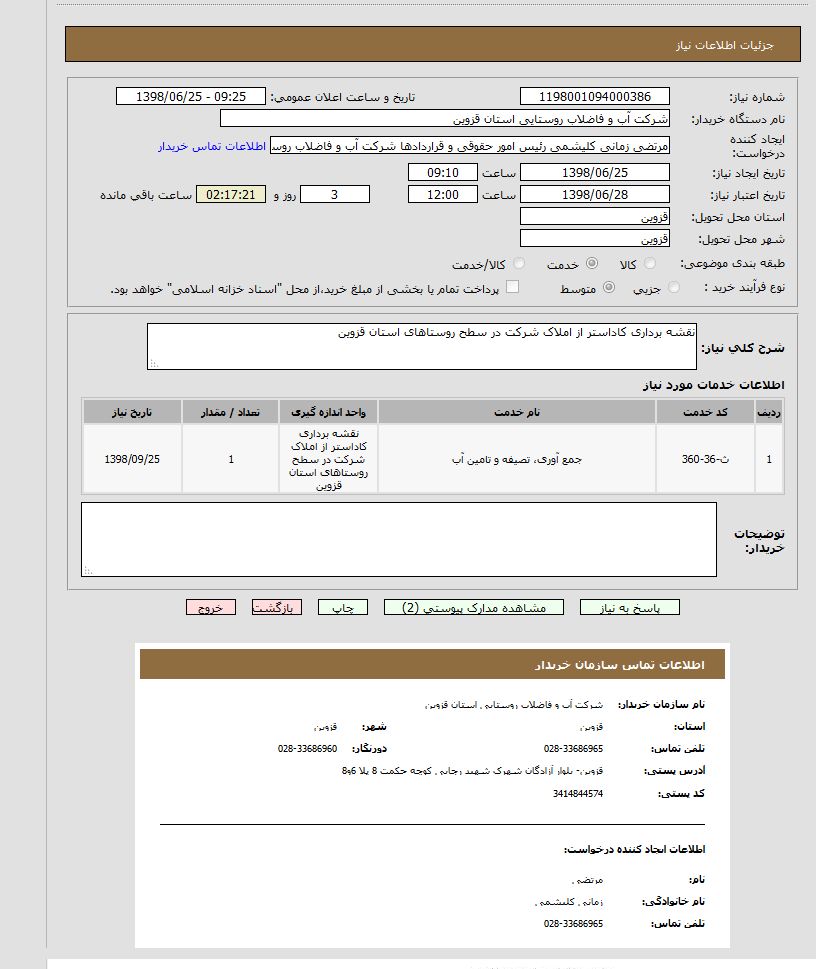Click the استان محل تحویل field

(x=595, y=217)
